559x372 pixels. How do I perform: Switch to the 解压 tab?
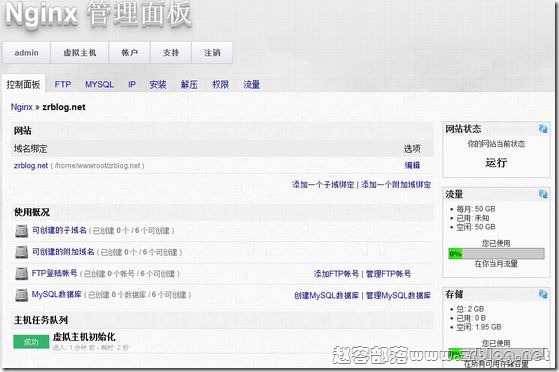pyautogui.click(x=189, y=85)
